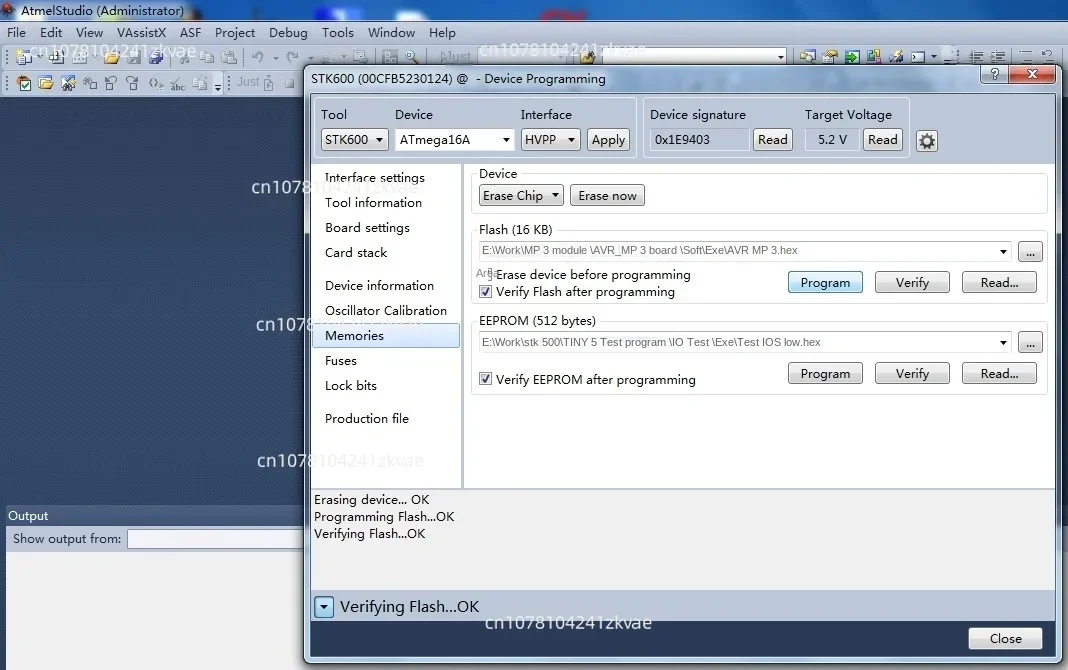Screen dimensions: 1068x670
Task: Click the open folder icon in second toolbar
Action: [46, 83]
